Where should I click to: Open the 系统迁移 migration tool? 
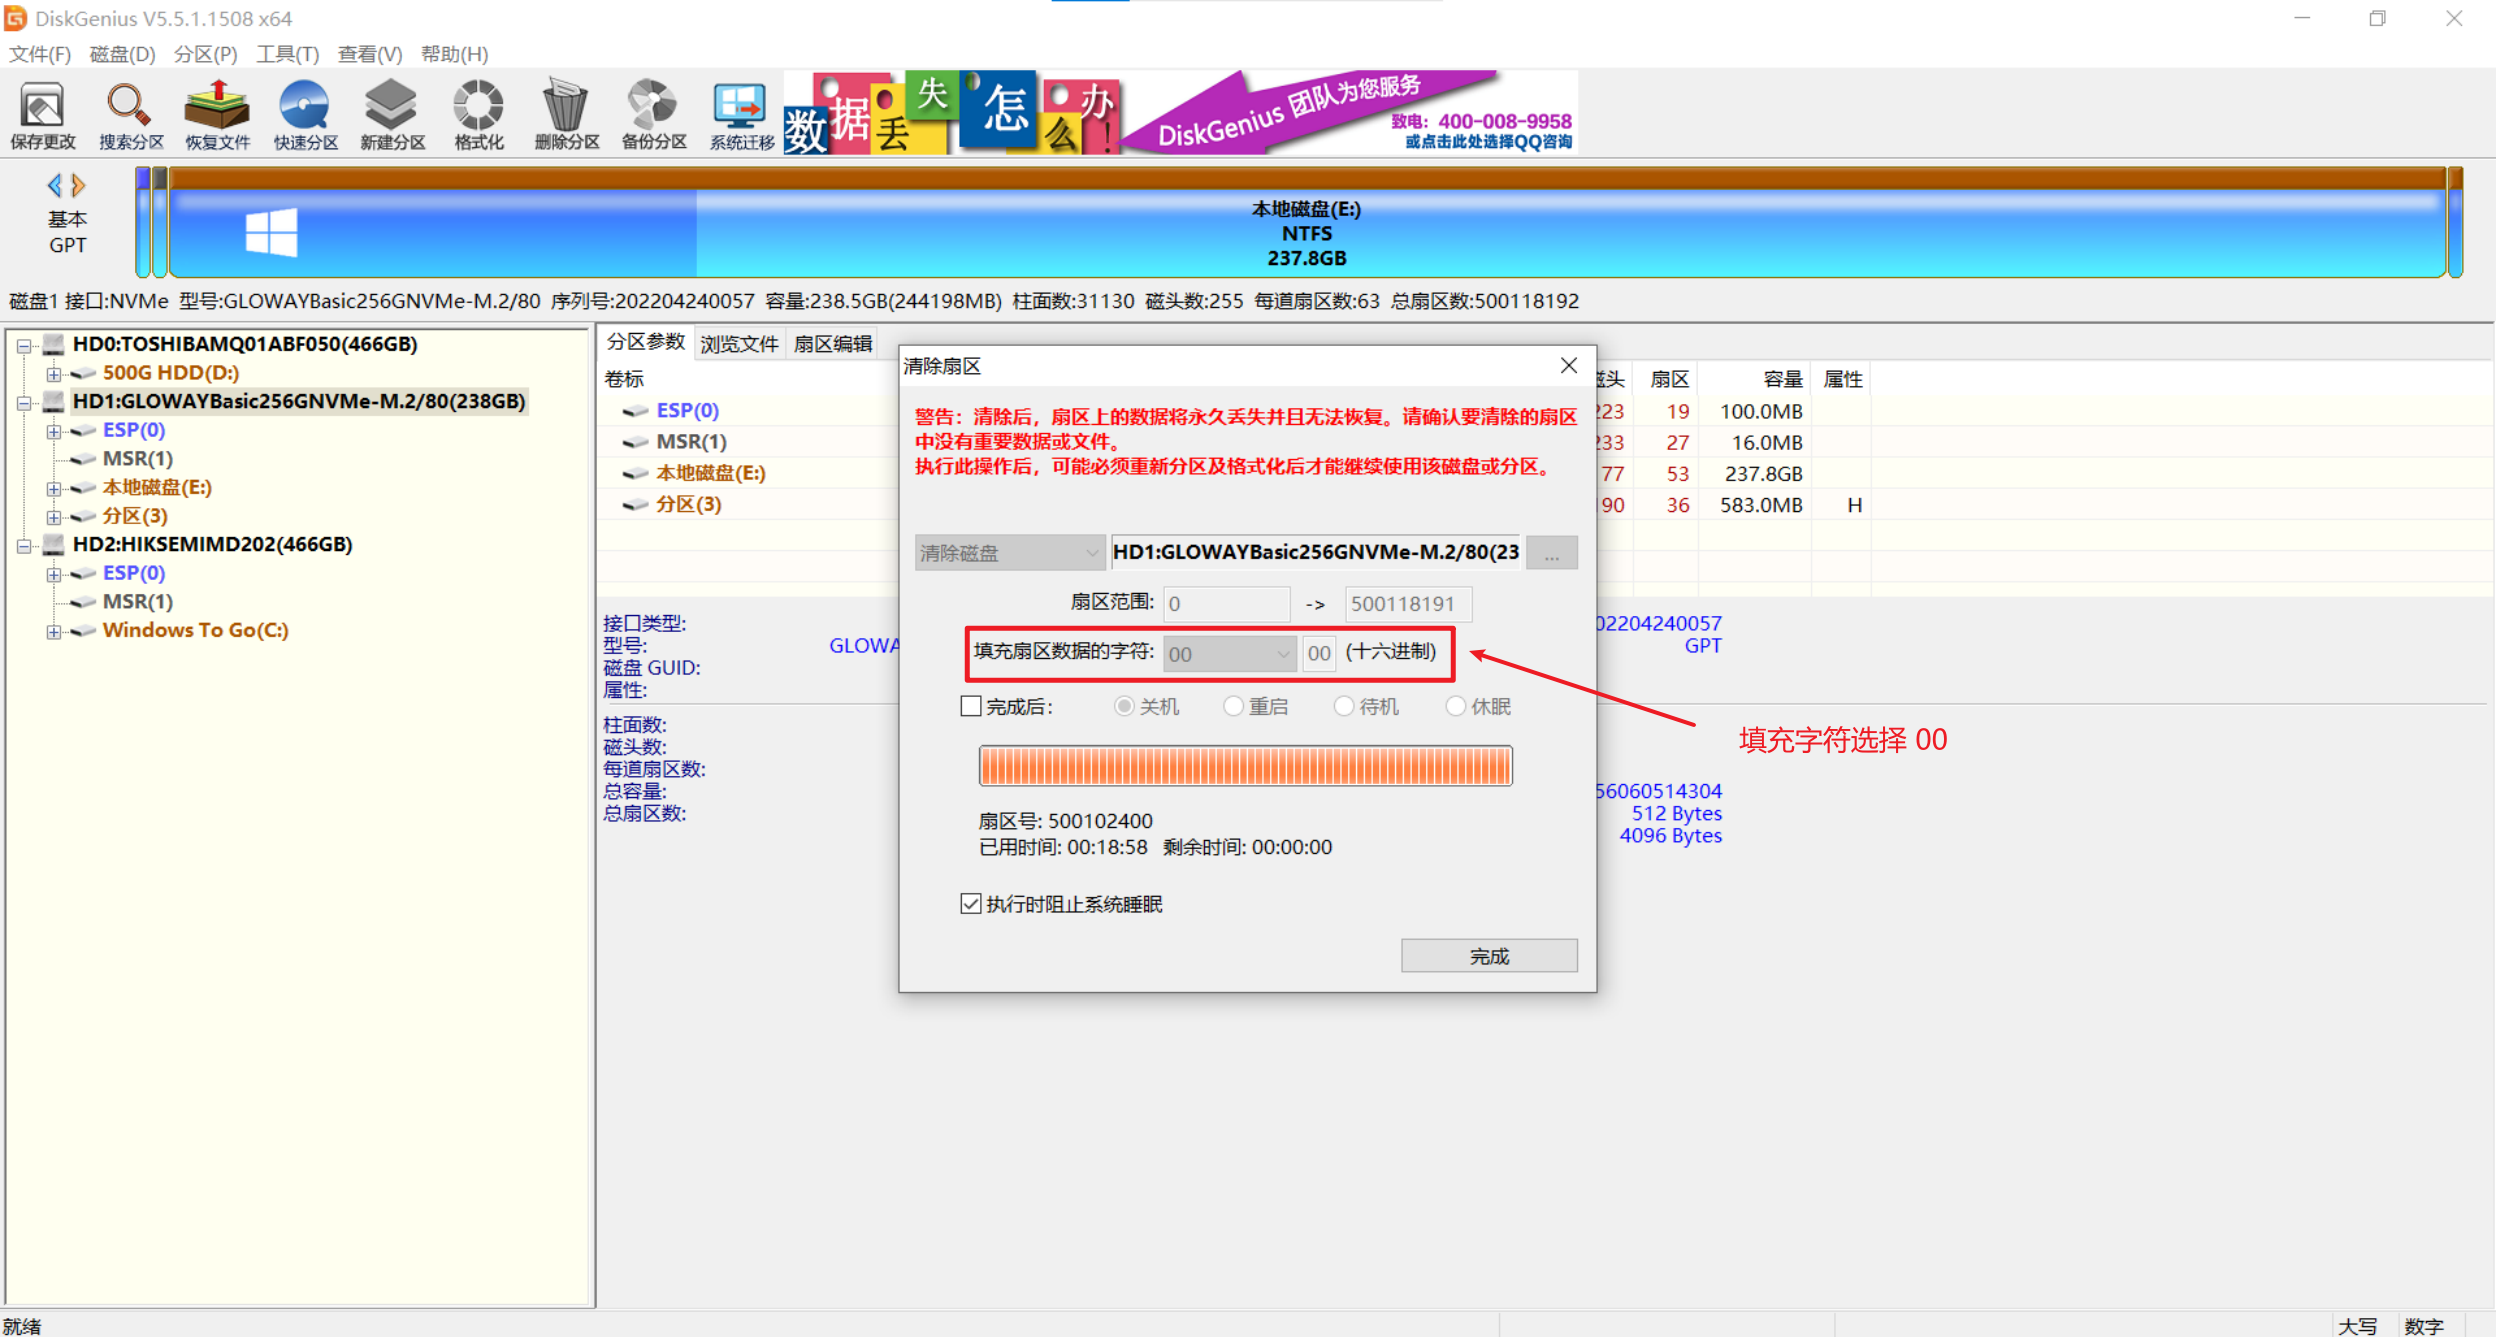click(739, 113)
